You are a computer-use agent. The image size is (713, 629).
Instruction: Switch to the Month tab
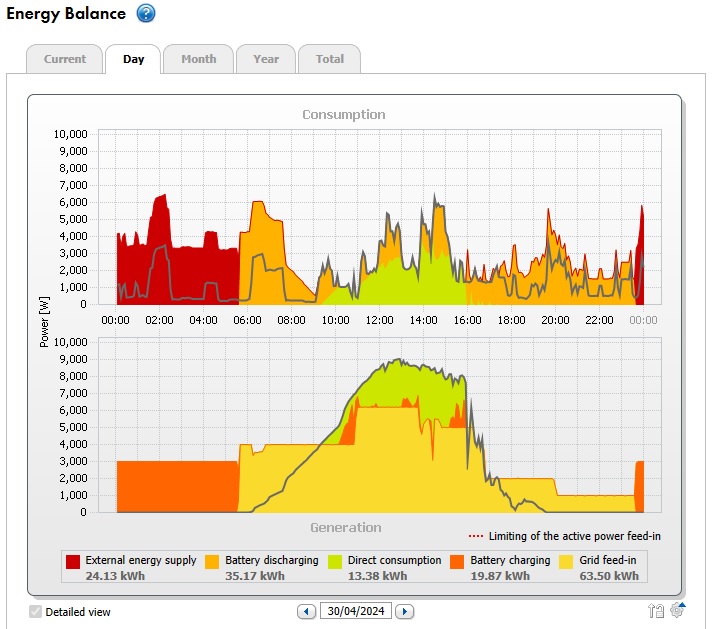coord(199,59)
